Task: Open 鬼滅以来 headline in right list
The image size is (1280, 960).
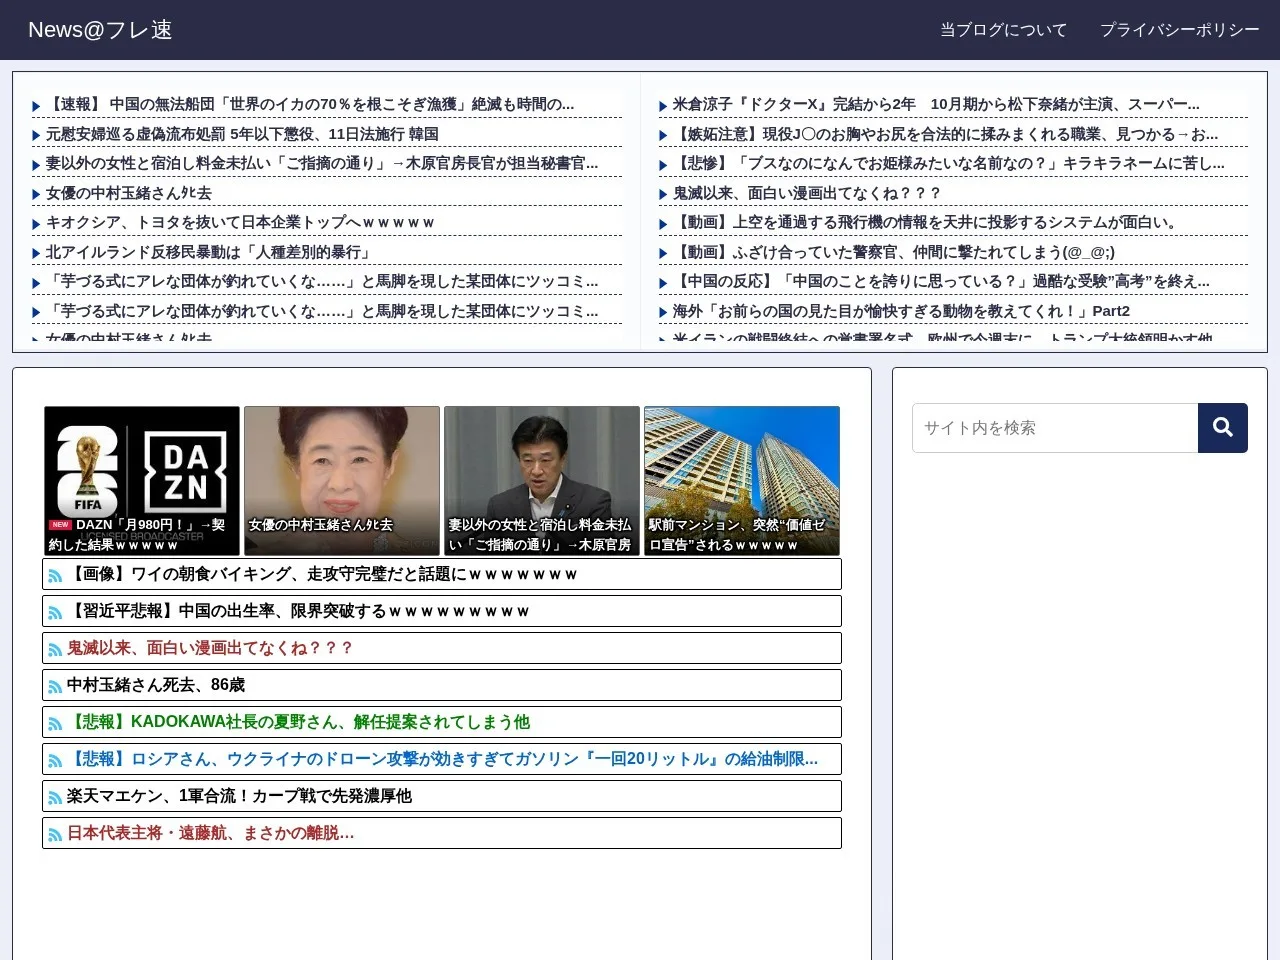Action: point(807,193)
